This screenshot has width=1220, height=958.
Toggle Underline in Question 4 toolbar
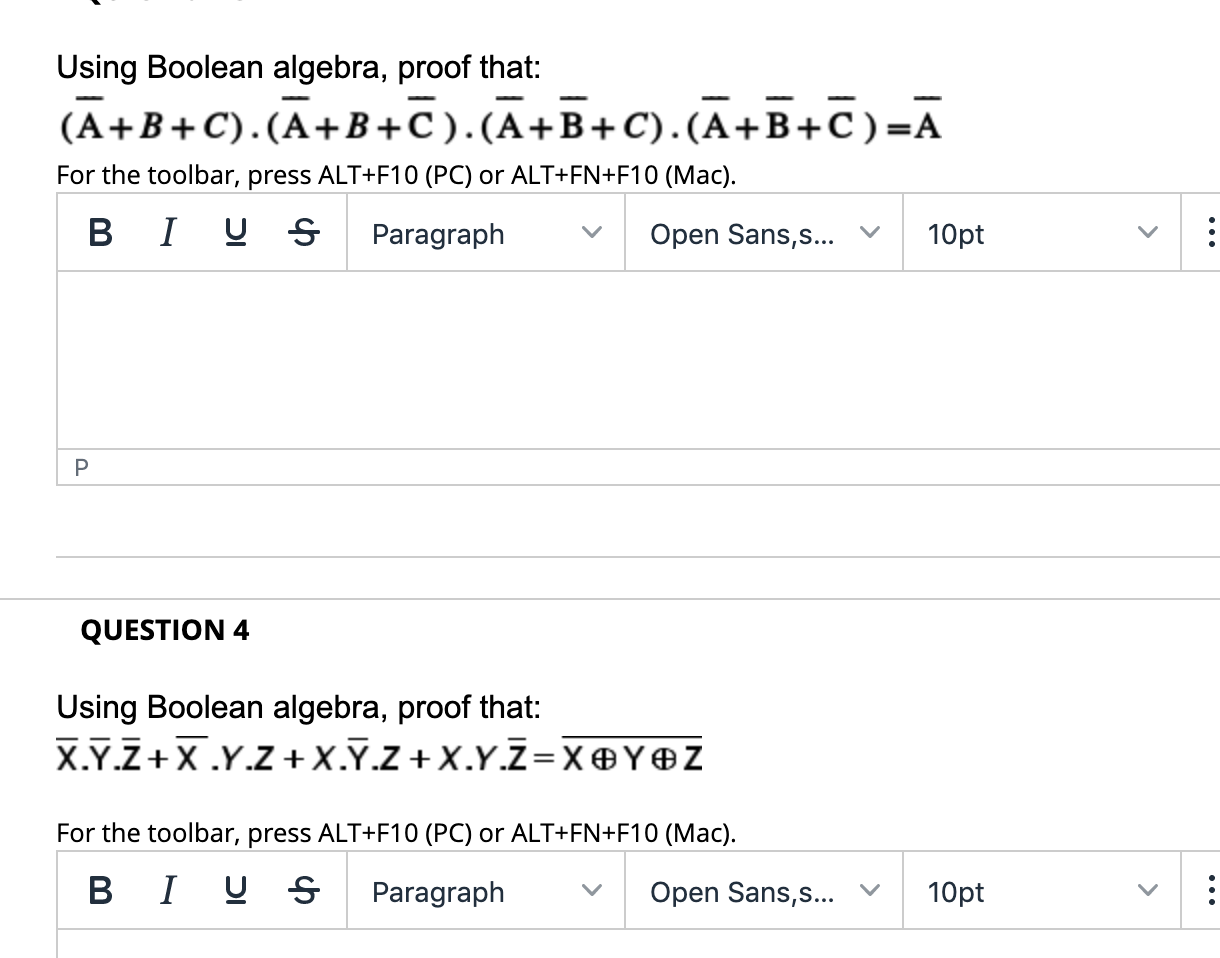click(x=235, y=891)
